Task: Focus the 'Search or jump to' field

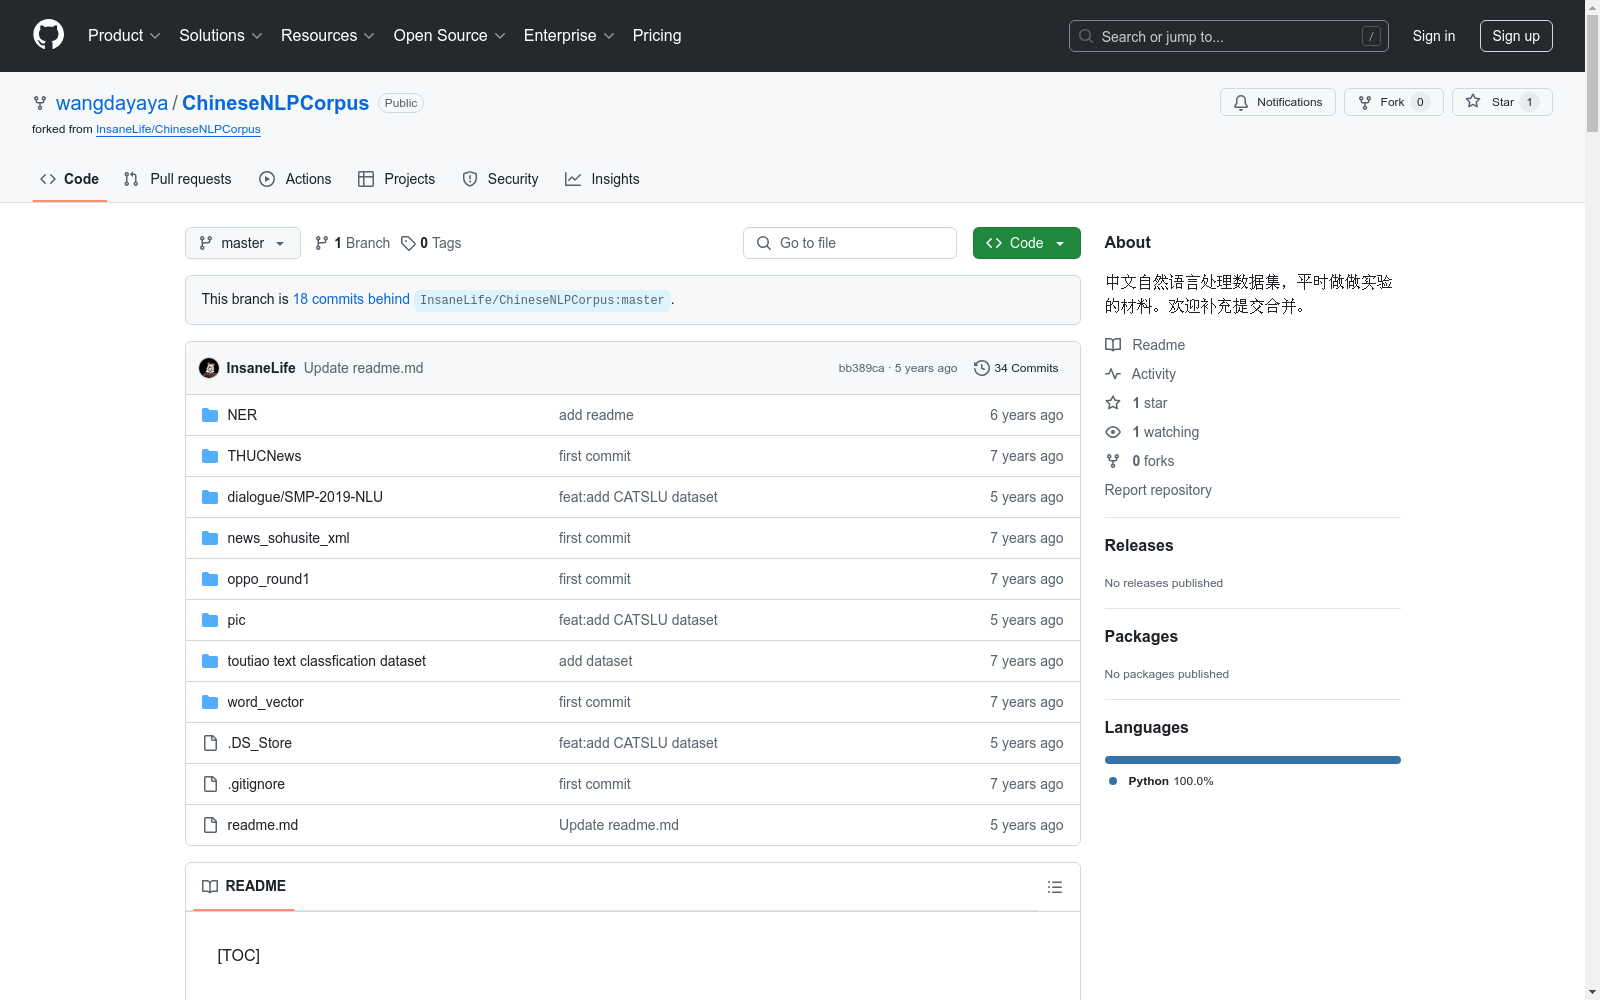Action: (1229, 36)
